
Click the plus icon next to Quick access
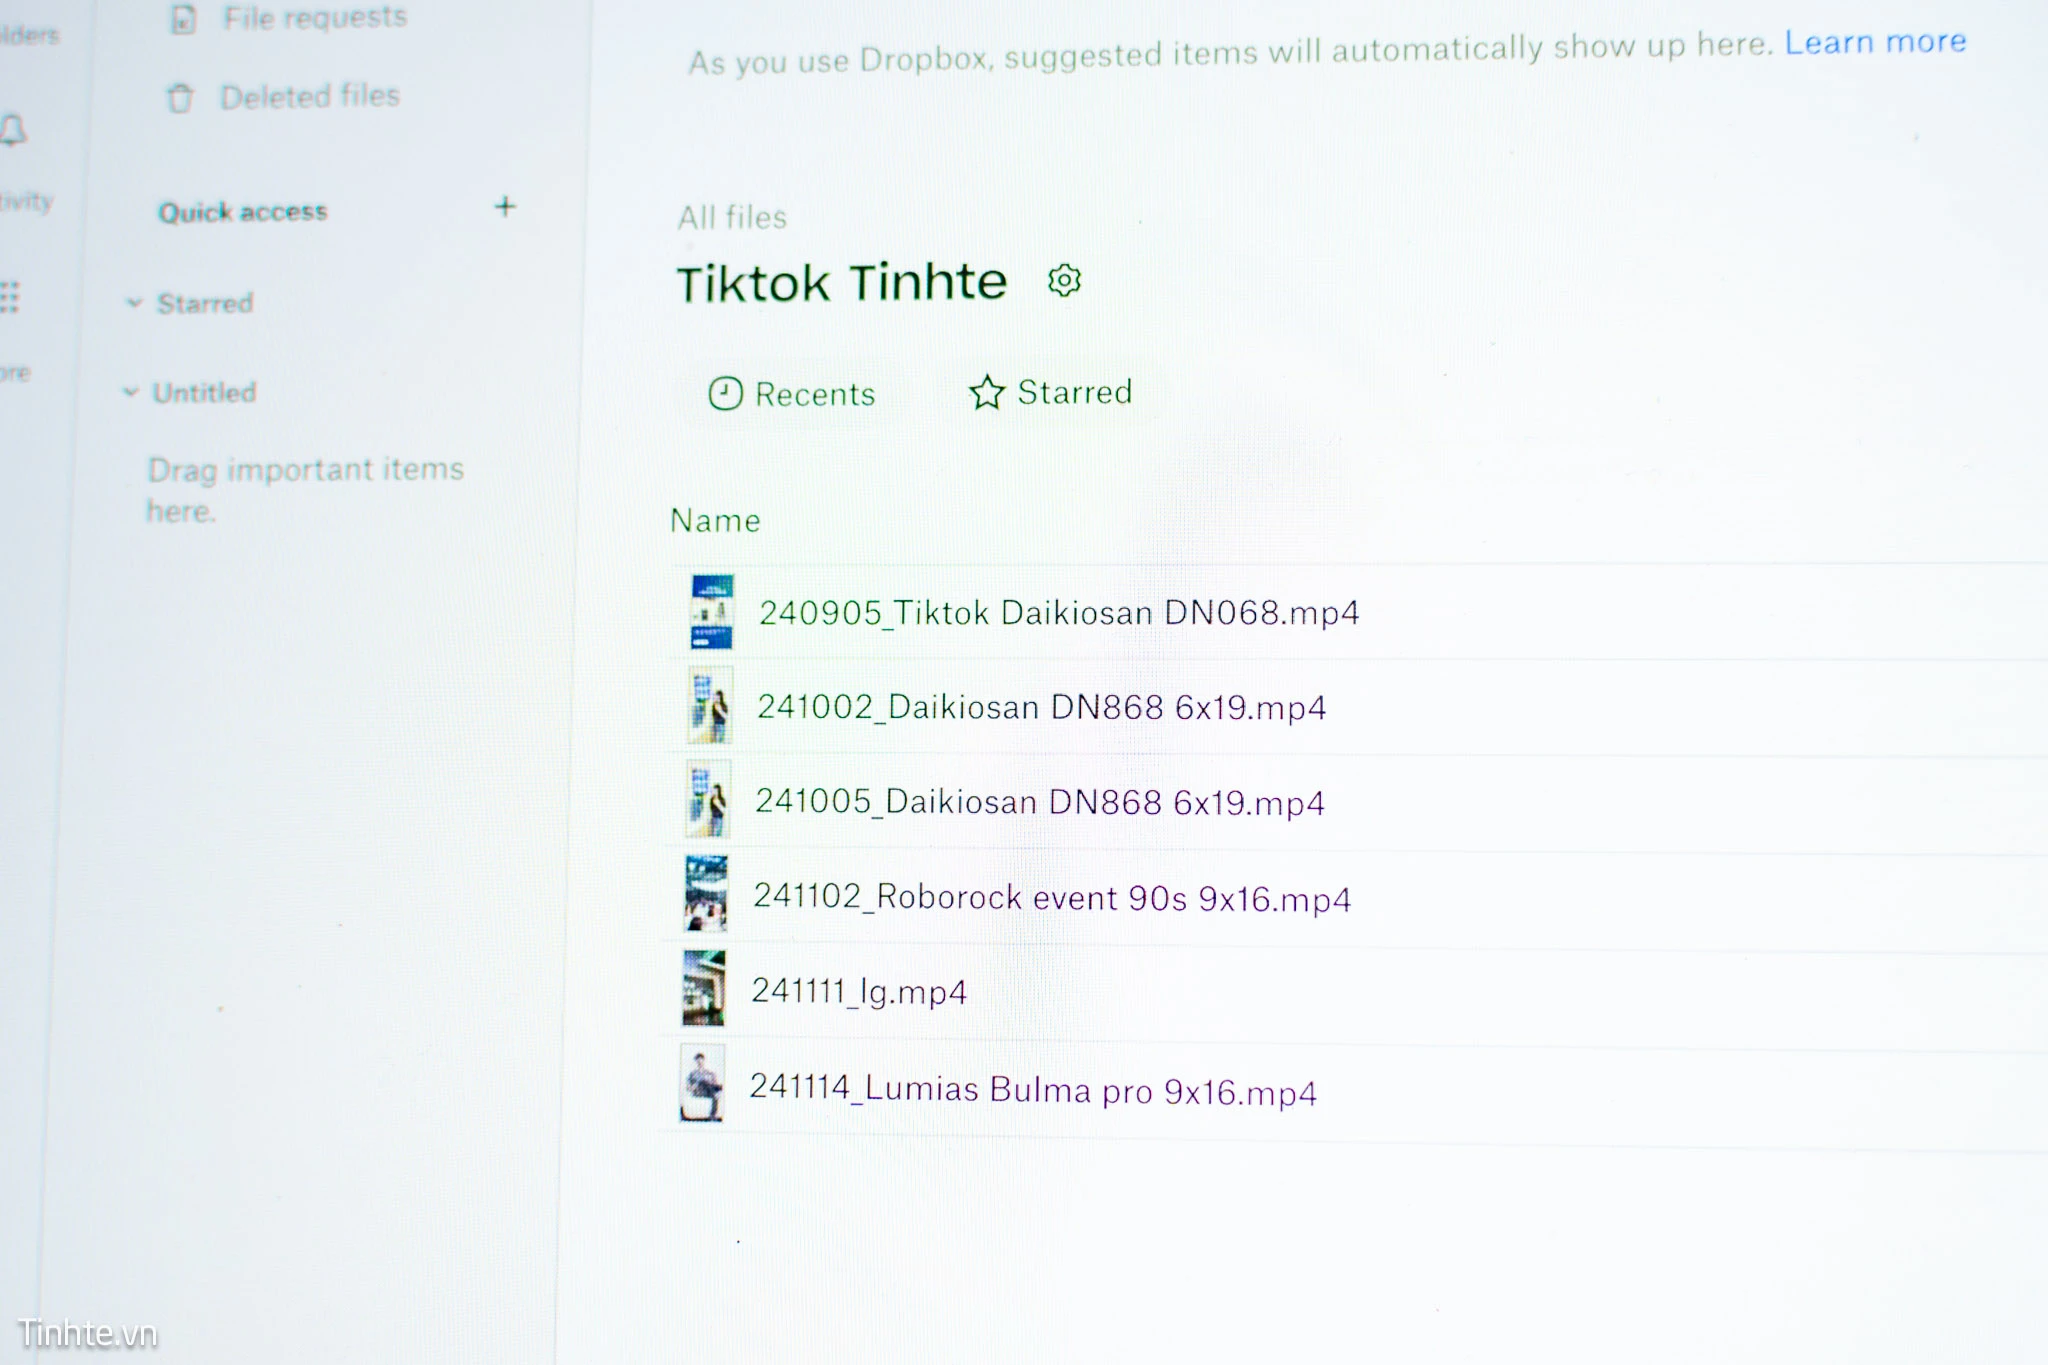(x=505, y=206)
